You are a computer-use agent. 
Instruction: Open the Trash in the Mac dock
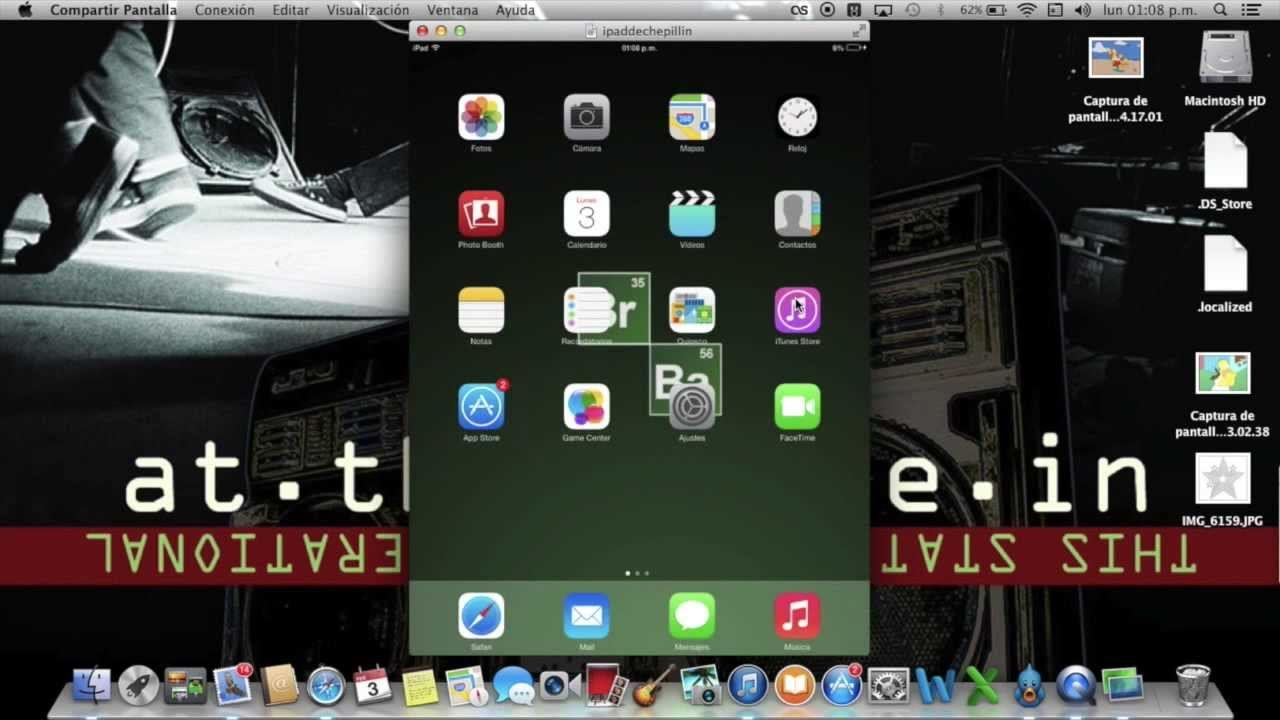1193,685
